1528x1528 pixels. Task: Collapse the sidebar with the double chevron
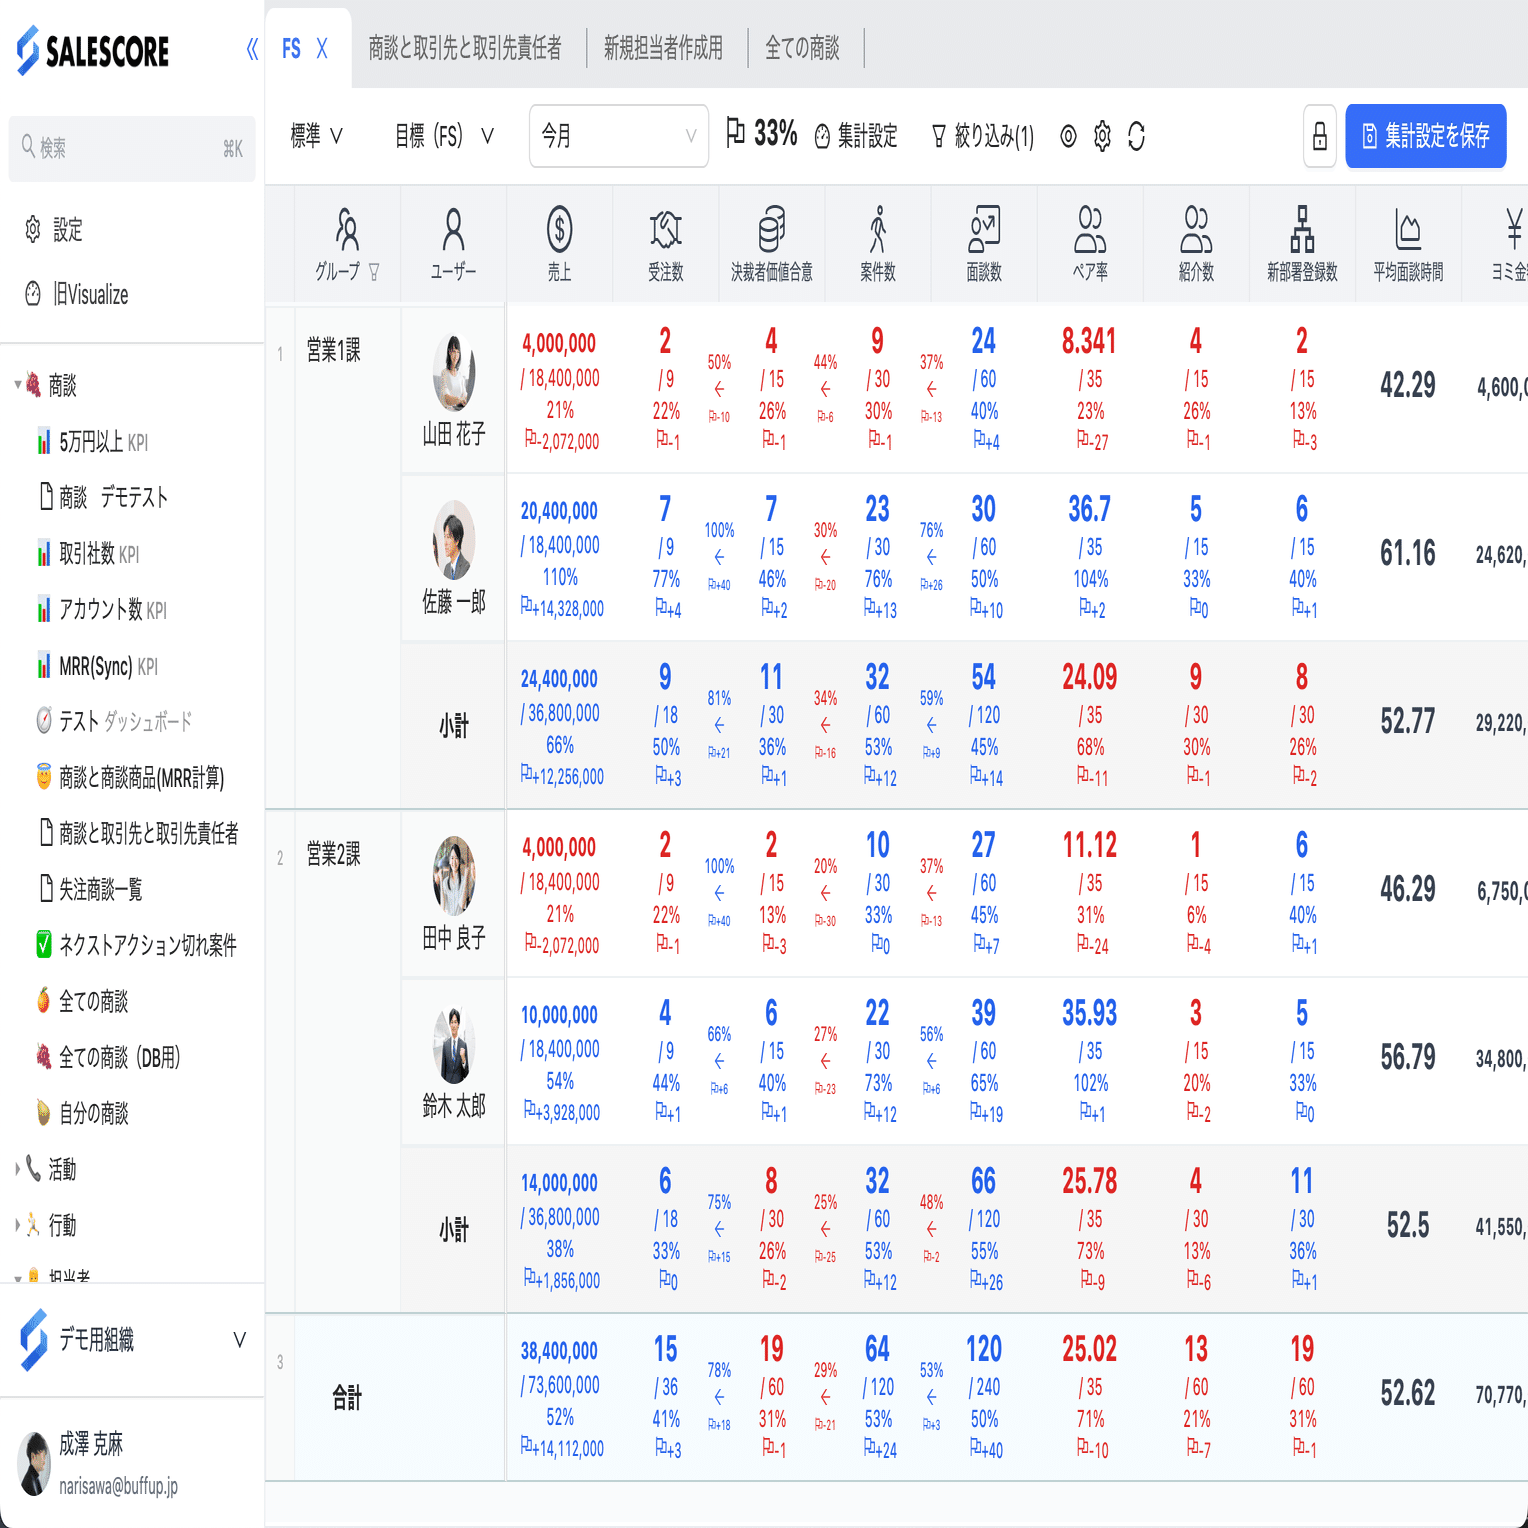tap(252, 49)
